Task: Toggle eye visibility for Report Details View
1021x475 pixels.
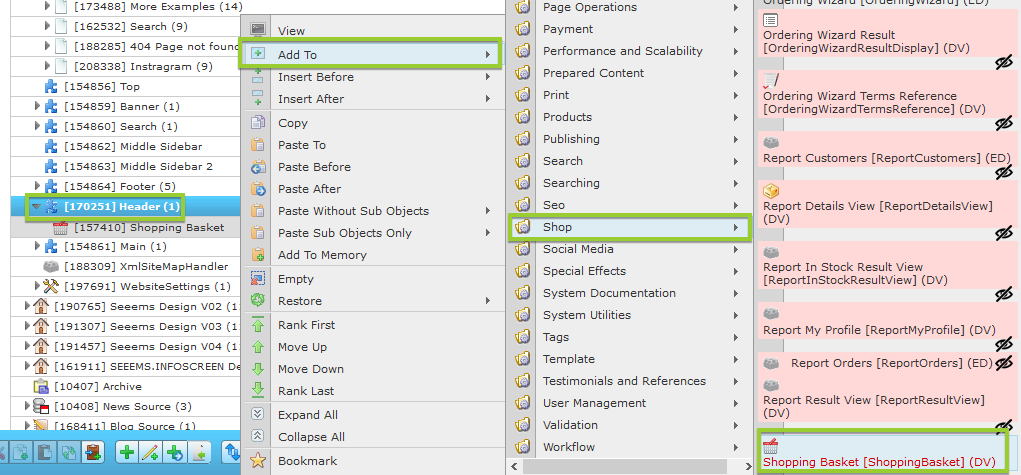Action: [x=1004, y=233]
